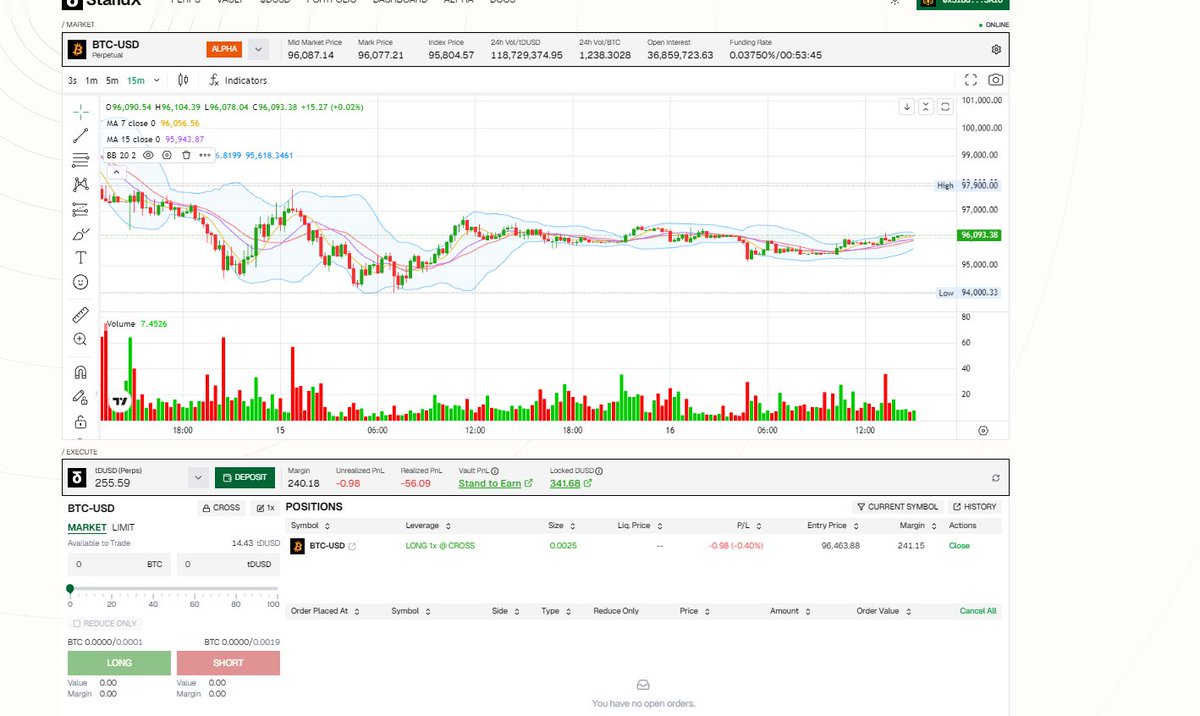
Task: Open BB indicator settings
Action: (x=167, y=155)
